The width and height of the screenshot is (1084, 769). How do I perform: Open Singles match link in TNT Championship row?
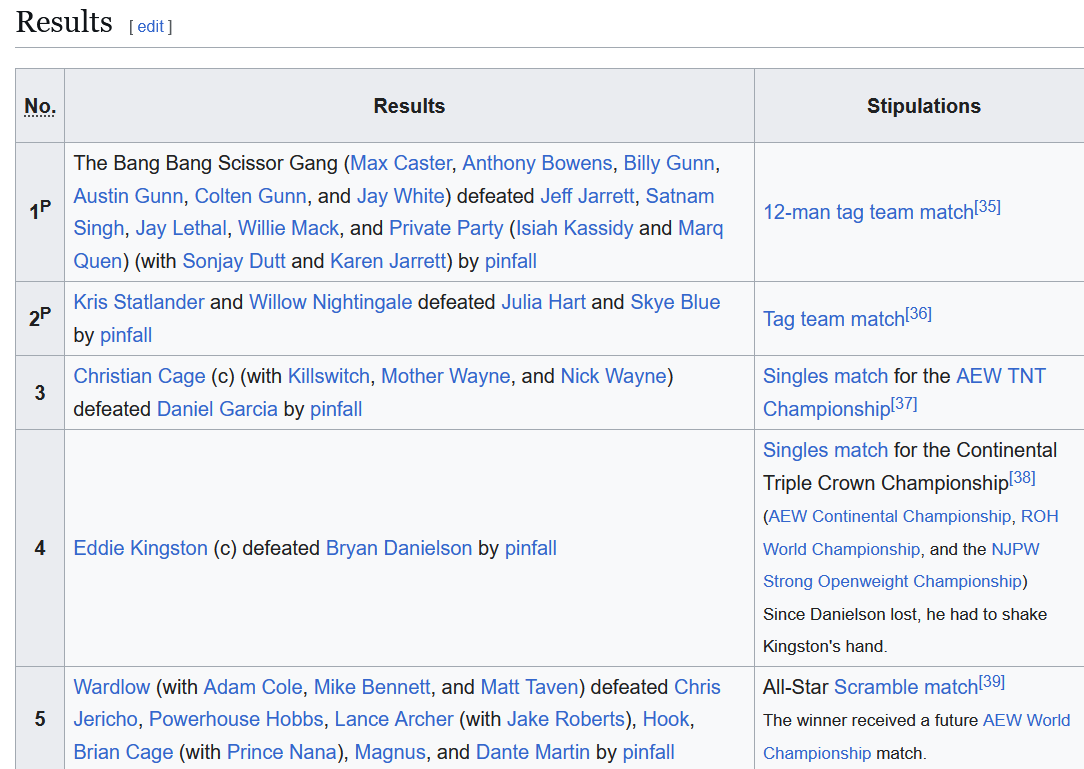point(825,376)
